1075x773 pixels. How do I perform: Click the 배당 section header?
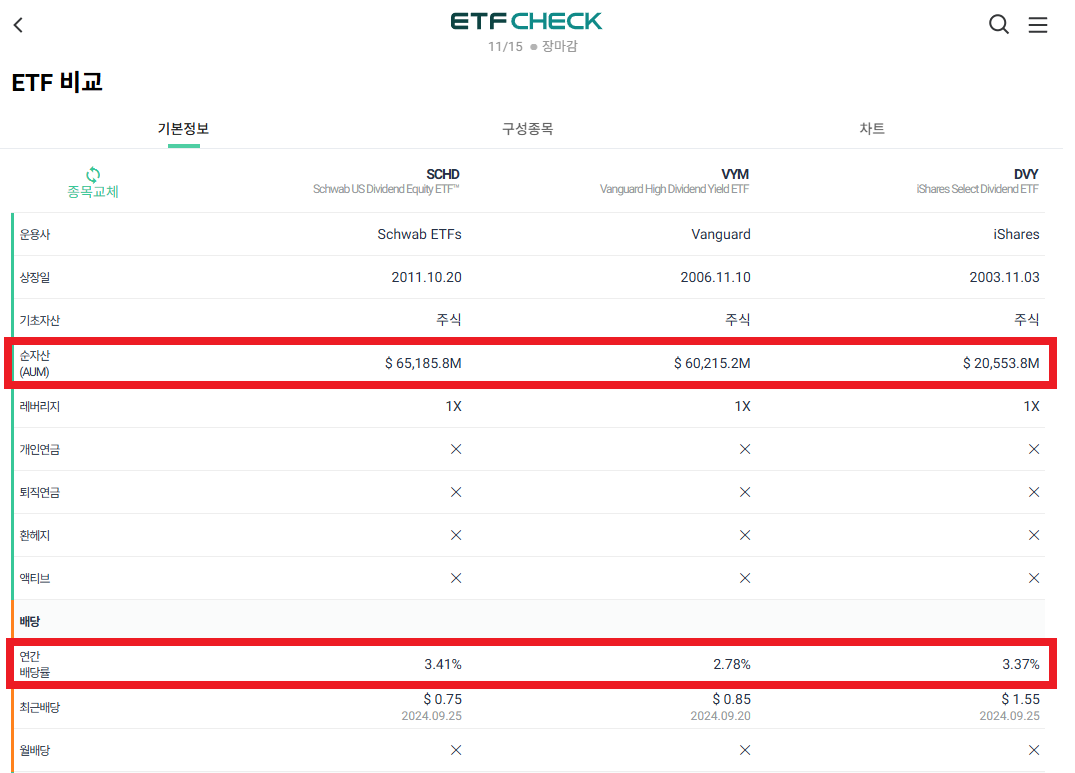coord(30,620)
